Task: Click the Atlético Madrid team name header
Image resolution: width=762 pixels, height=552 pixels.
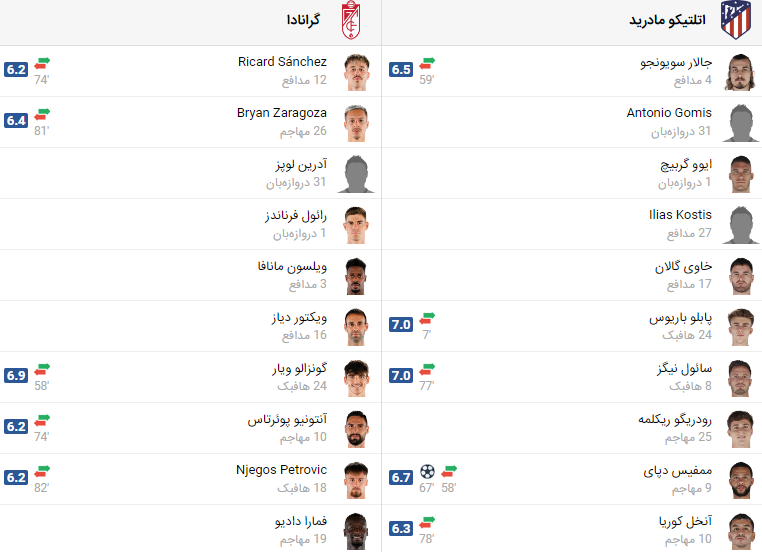Action: 667,20
